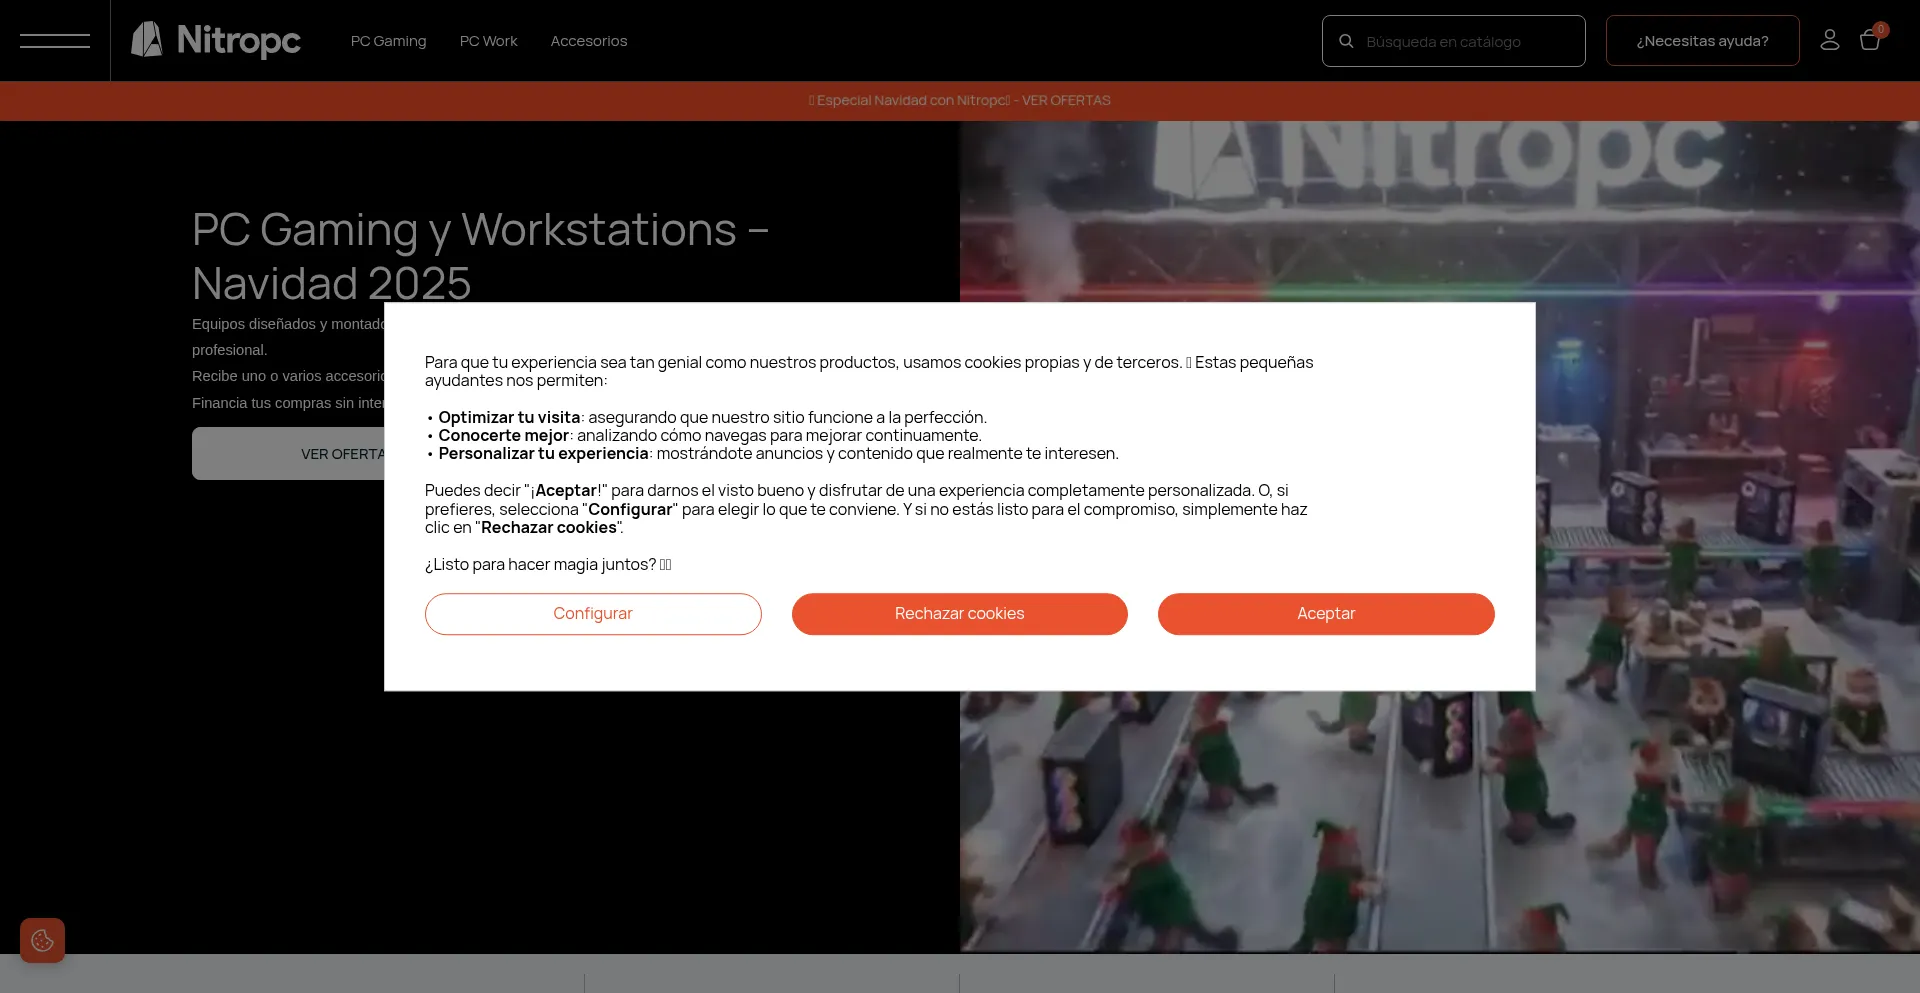Reject cookies in the dialog

pos(959,613)
